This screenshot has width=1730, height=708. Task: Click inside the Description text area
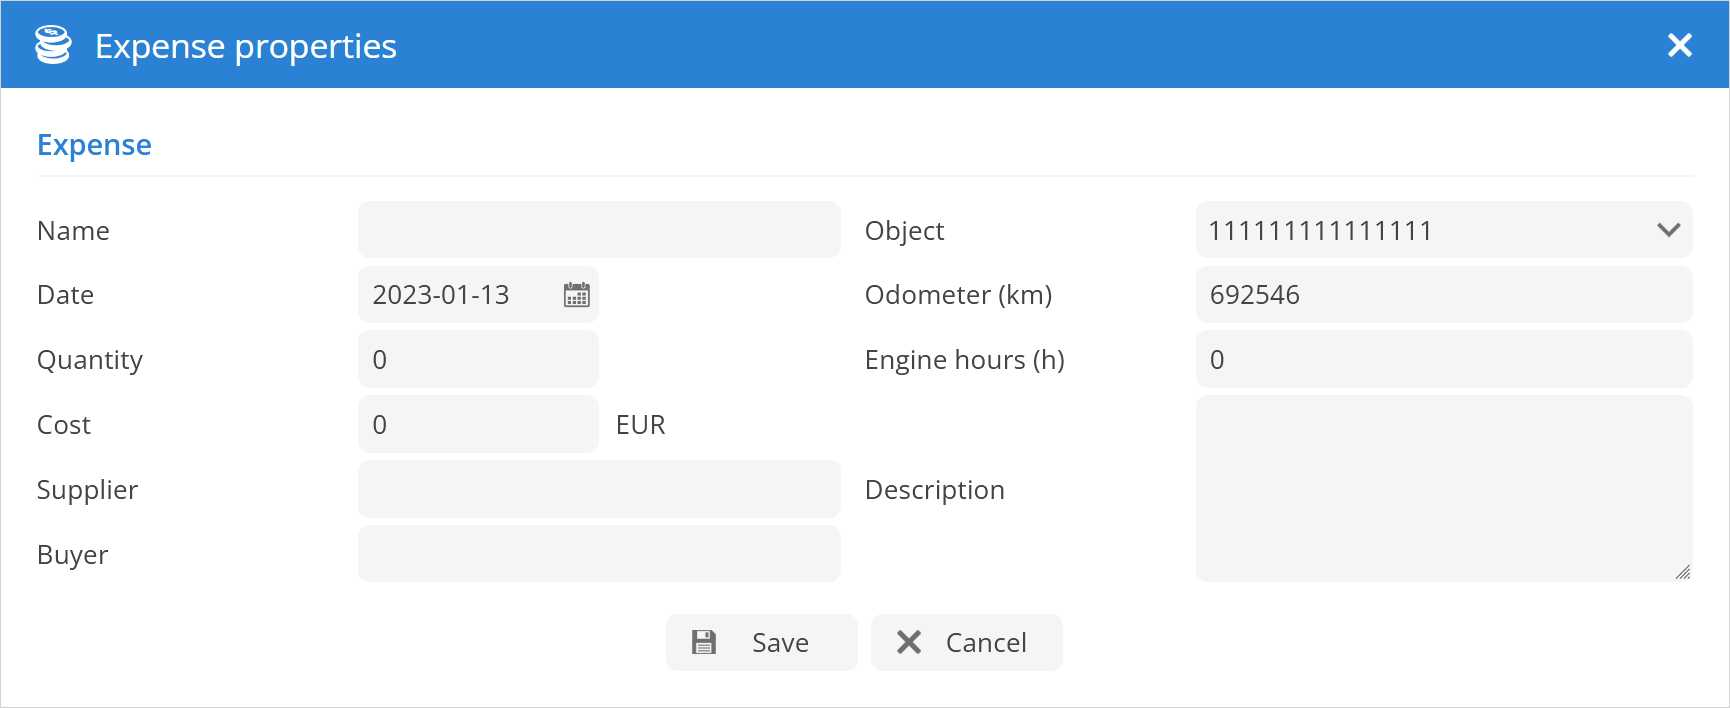(x=1443, y=488)
